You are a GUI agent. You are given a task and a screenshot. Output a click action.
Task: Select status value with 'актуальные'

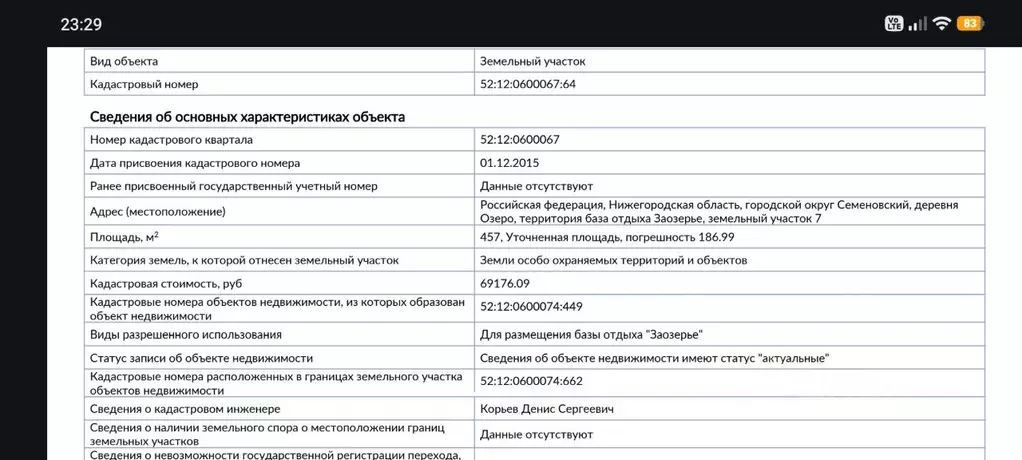coord(654,358)
